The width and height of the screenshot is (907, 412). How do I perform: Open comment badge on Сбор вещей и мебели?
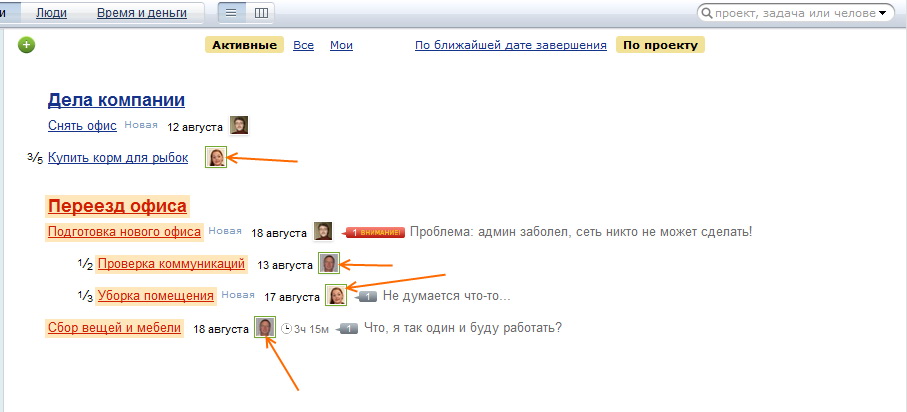click(347, 328)
